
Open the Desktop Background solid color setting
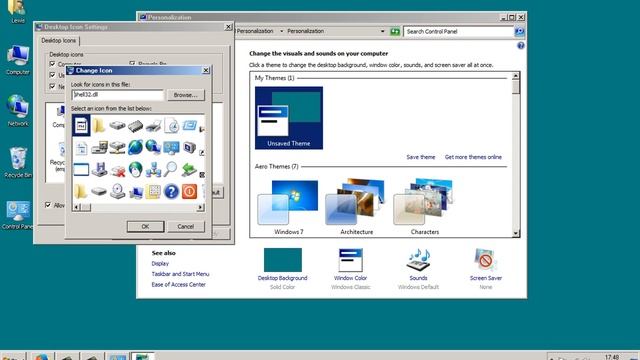click(x=282, y=269)
